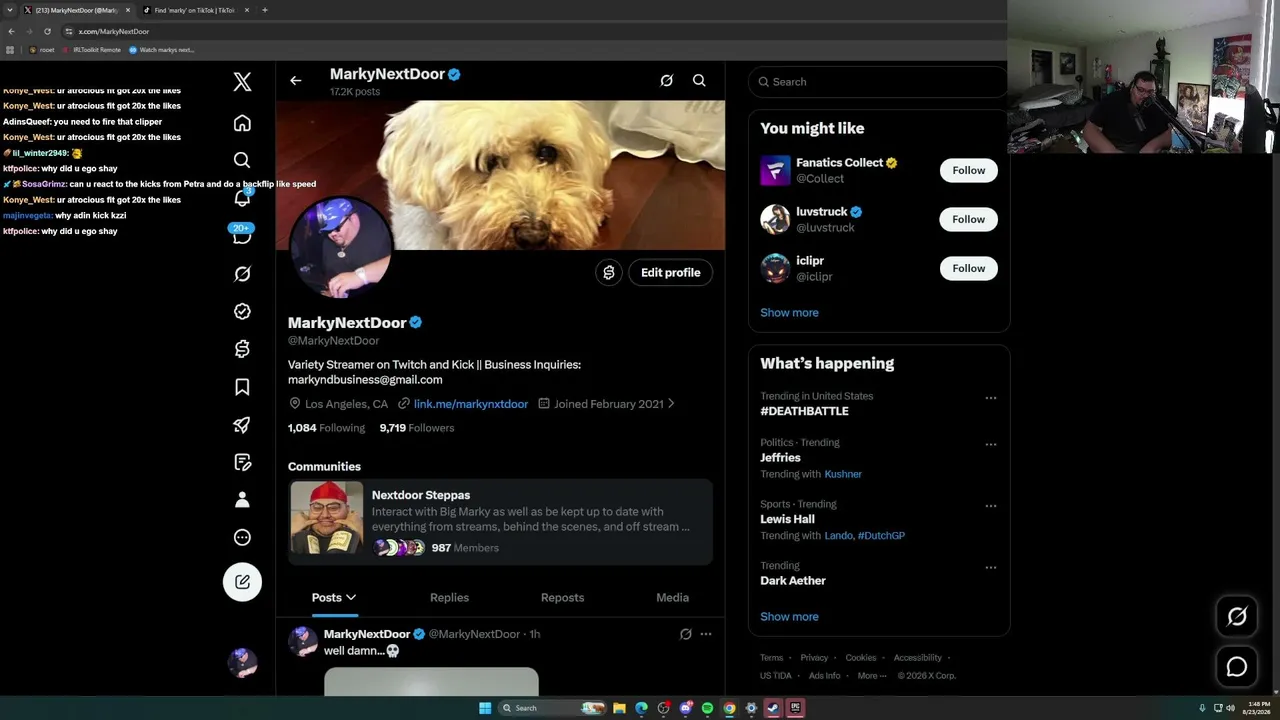Open the X logo home link
1280x720 pixels.
242,82
